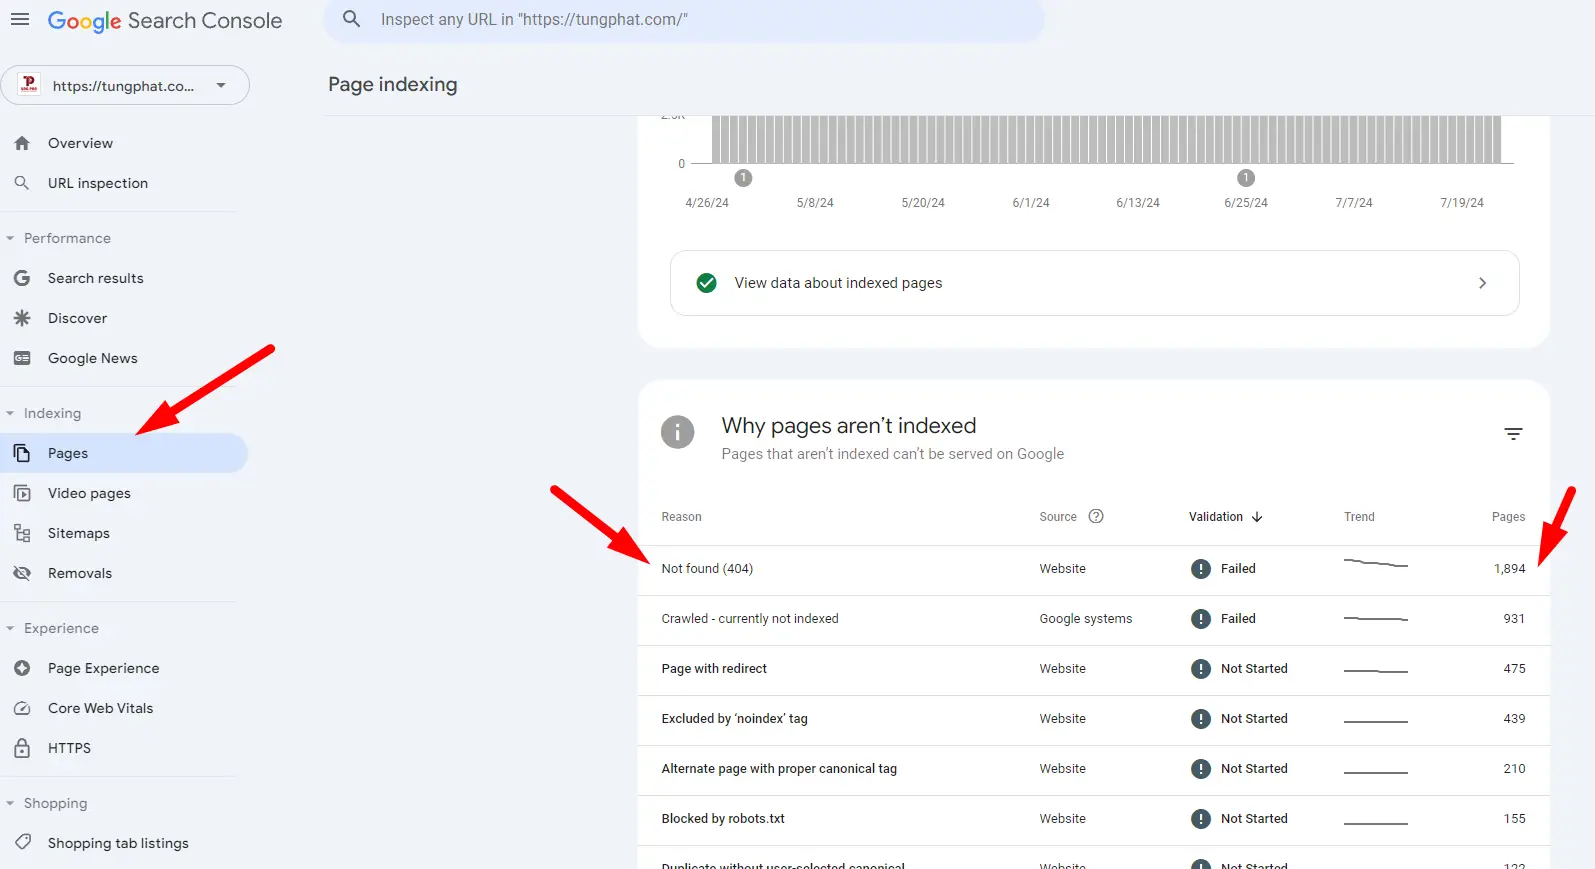Click the green check icon on indexed pages card
Viewport: 1595px width, 869px height.
pos(706,283)
